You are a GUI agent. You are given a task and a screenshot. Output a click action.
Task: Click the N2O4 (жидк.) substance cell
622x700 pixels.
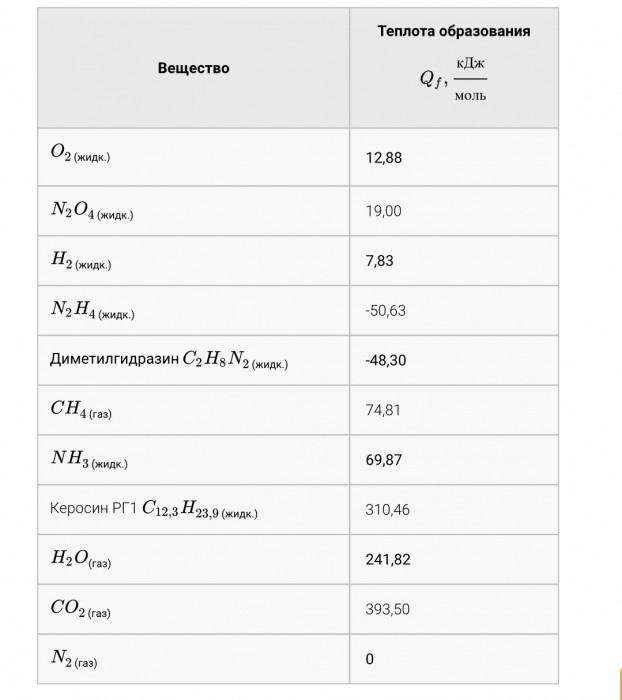(x=193, y=211)
